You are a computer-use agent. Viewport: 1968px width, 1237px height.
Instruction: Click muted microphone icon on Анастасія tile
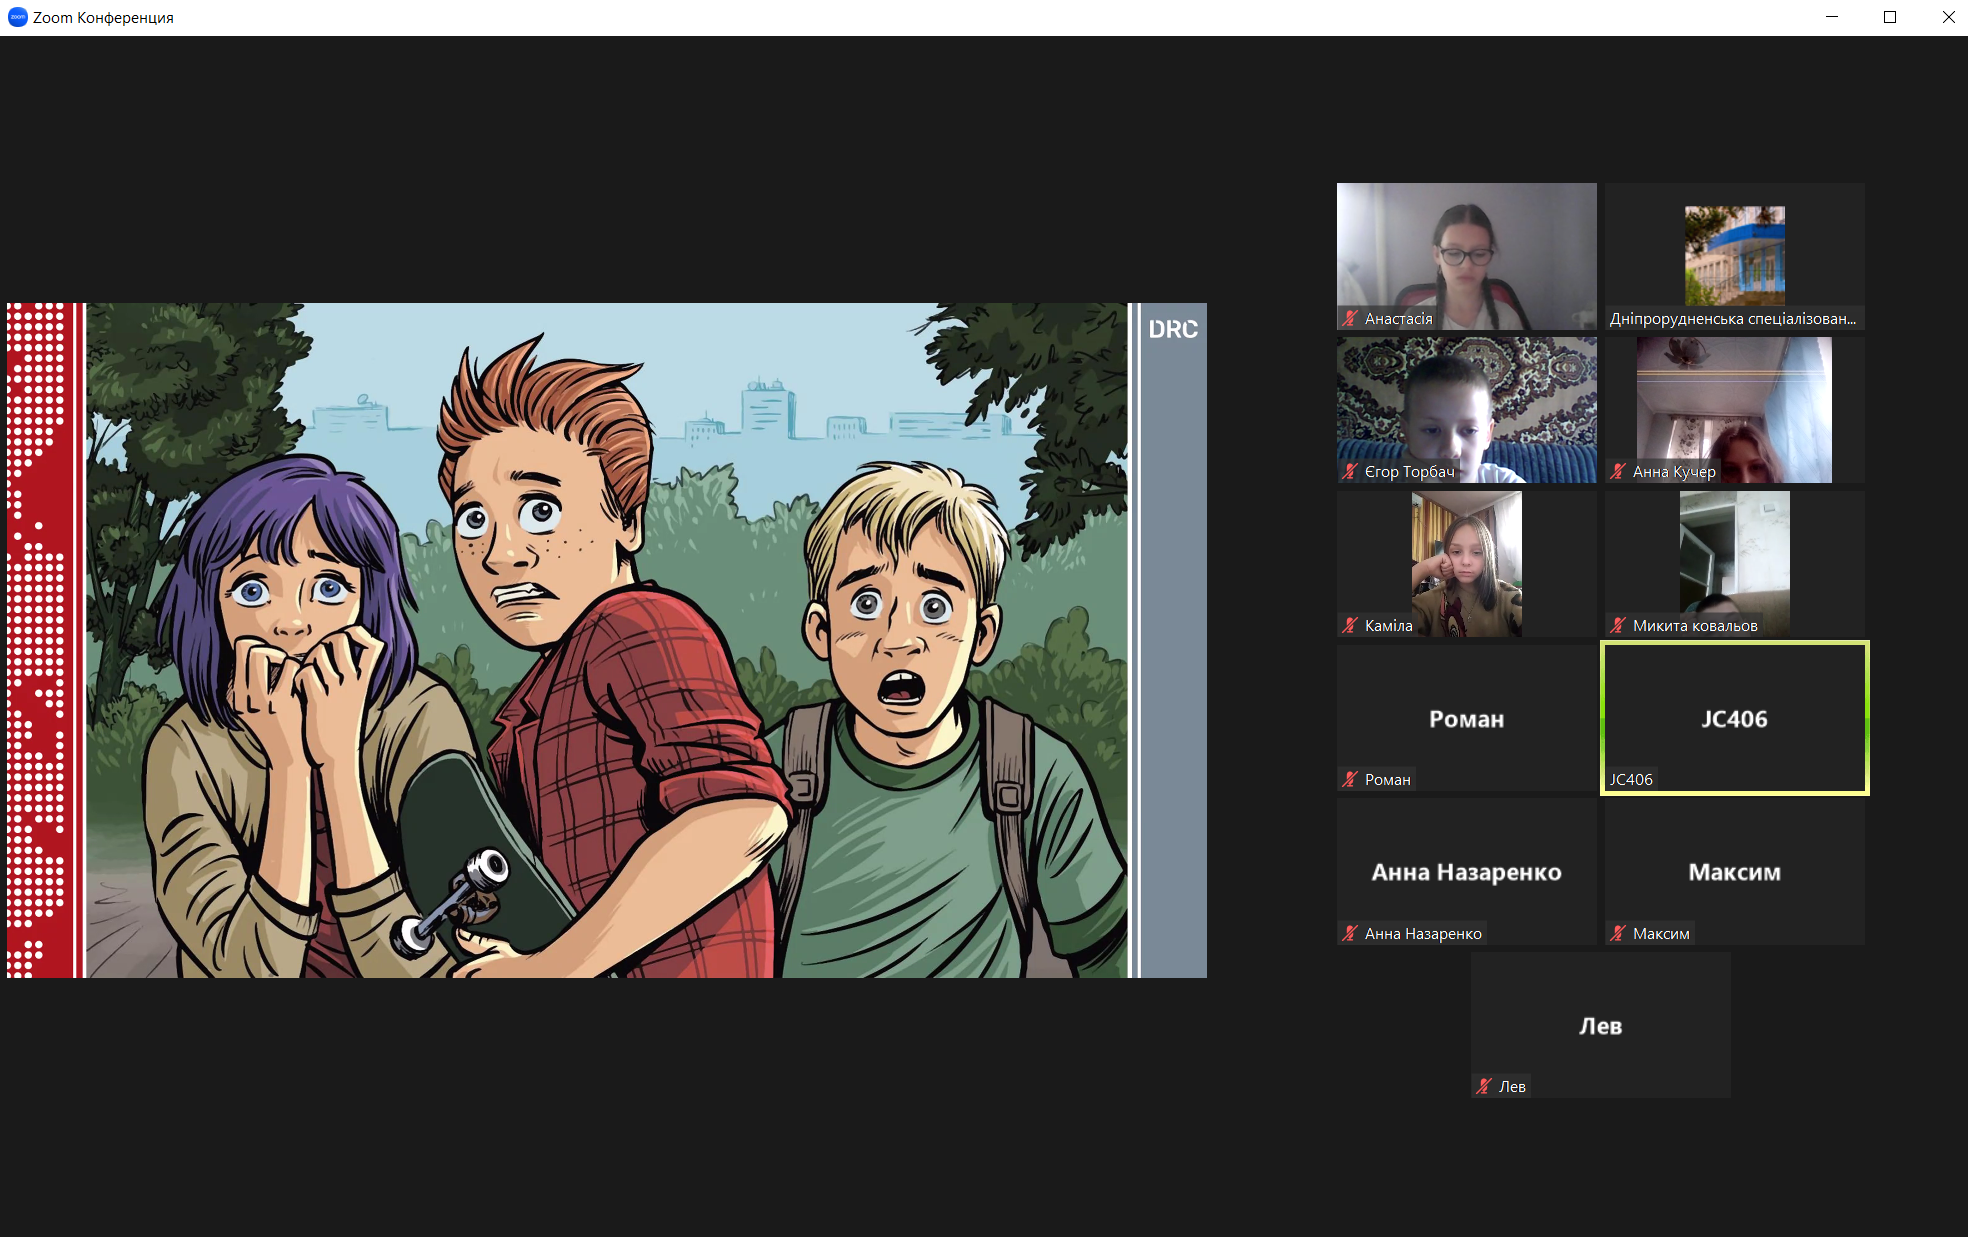click(x=1350, y=319)
